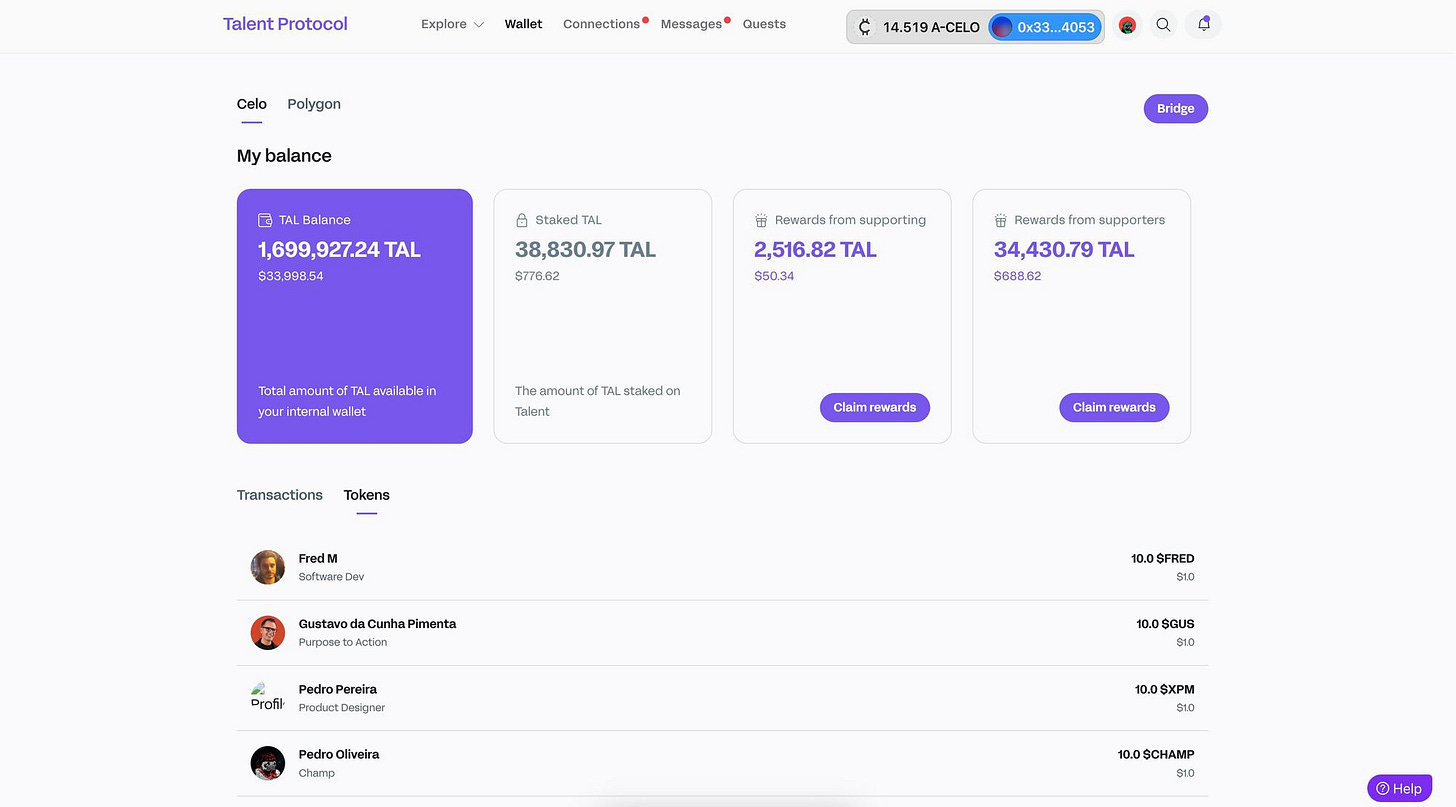Open the user profile avatar in header
Screen dimensions: 1456x807
[1127, 26]
